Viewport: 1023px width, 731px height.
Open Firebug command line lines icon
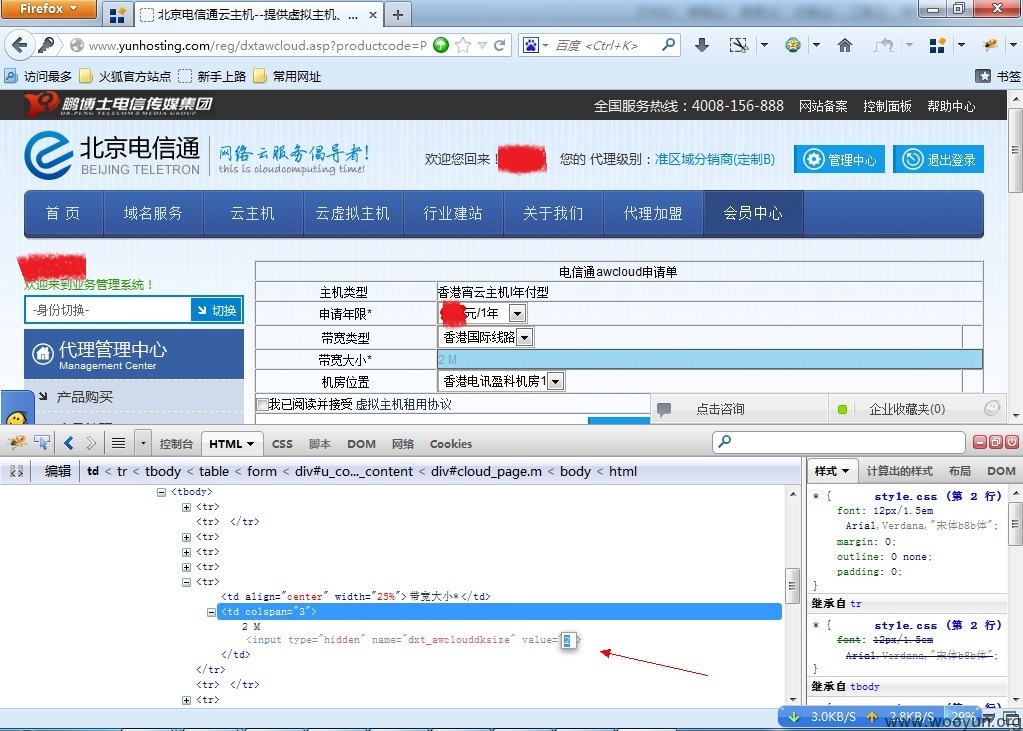coord(118,443)
